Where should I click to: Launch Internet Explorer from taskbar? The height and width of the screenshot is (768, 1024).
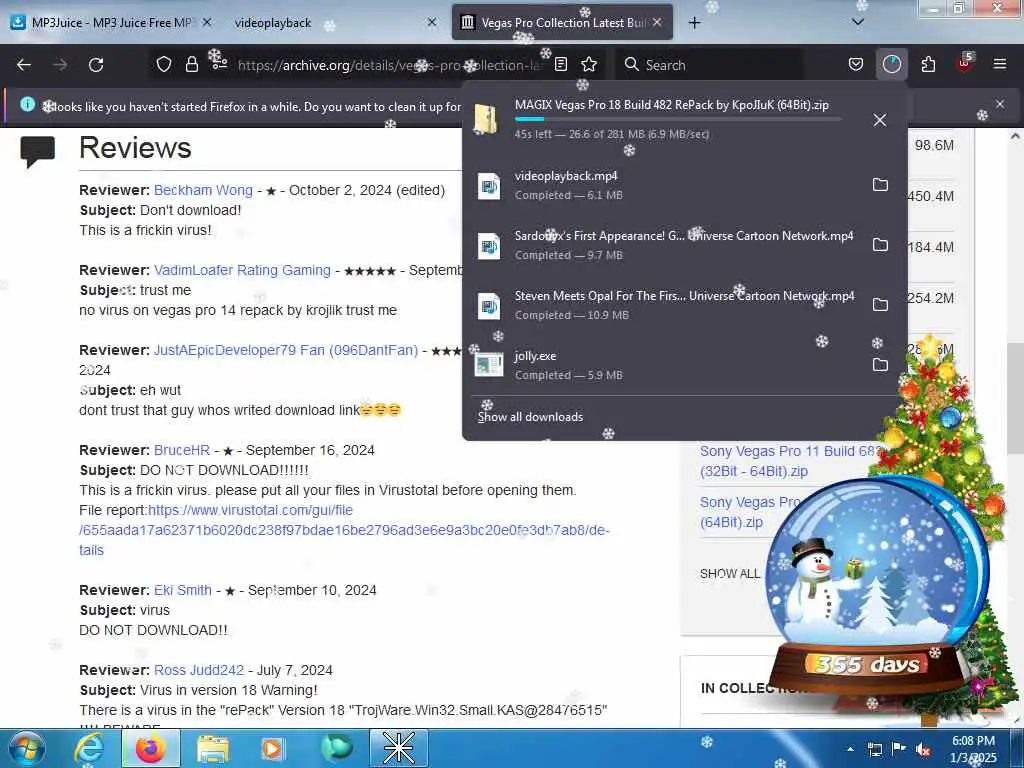pyautogui.click(x=88, y=748)
